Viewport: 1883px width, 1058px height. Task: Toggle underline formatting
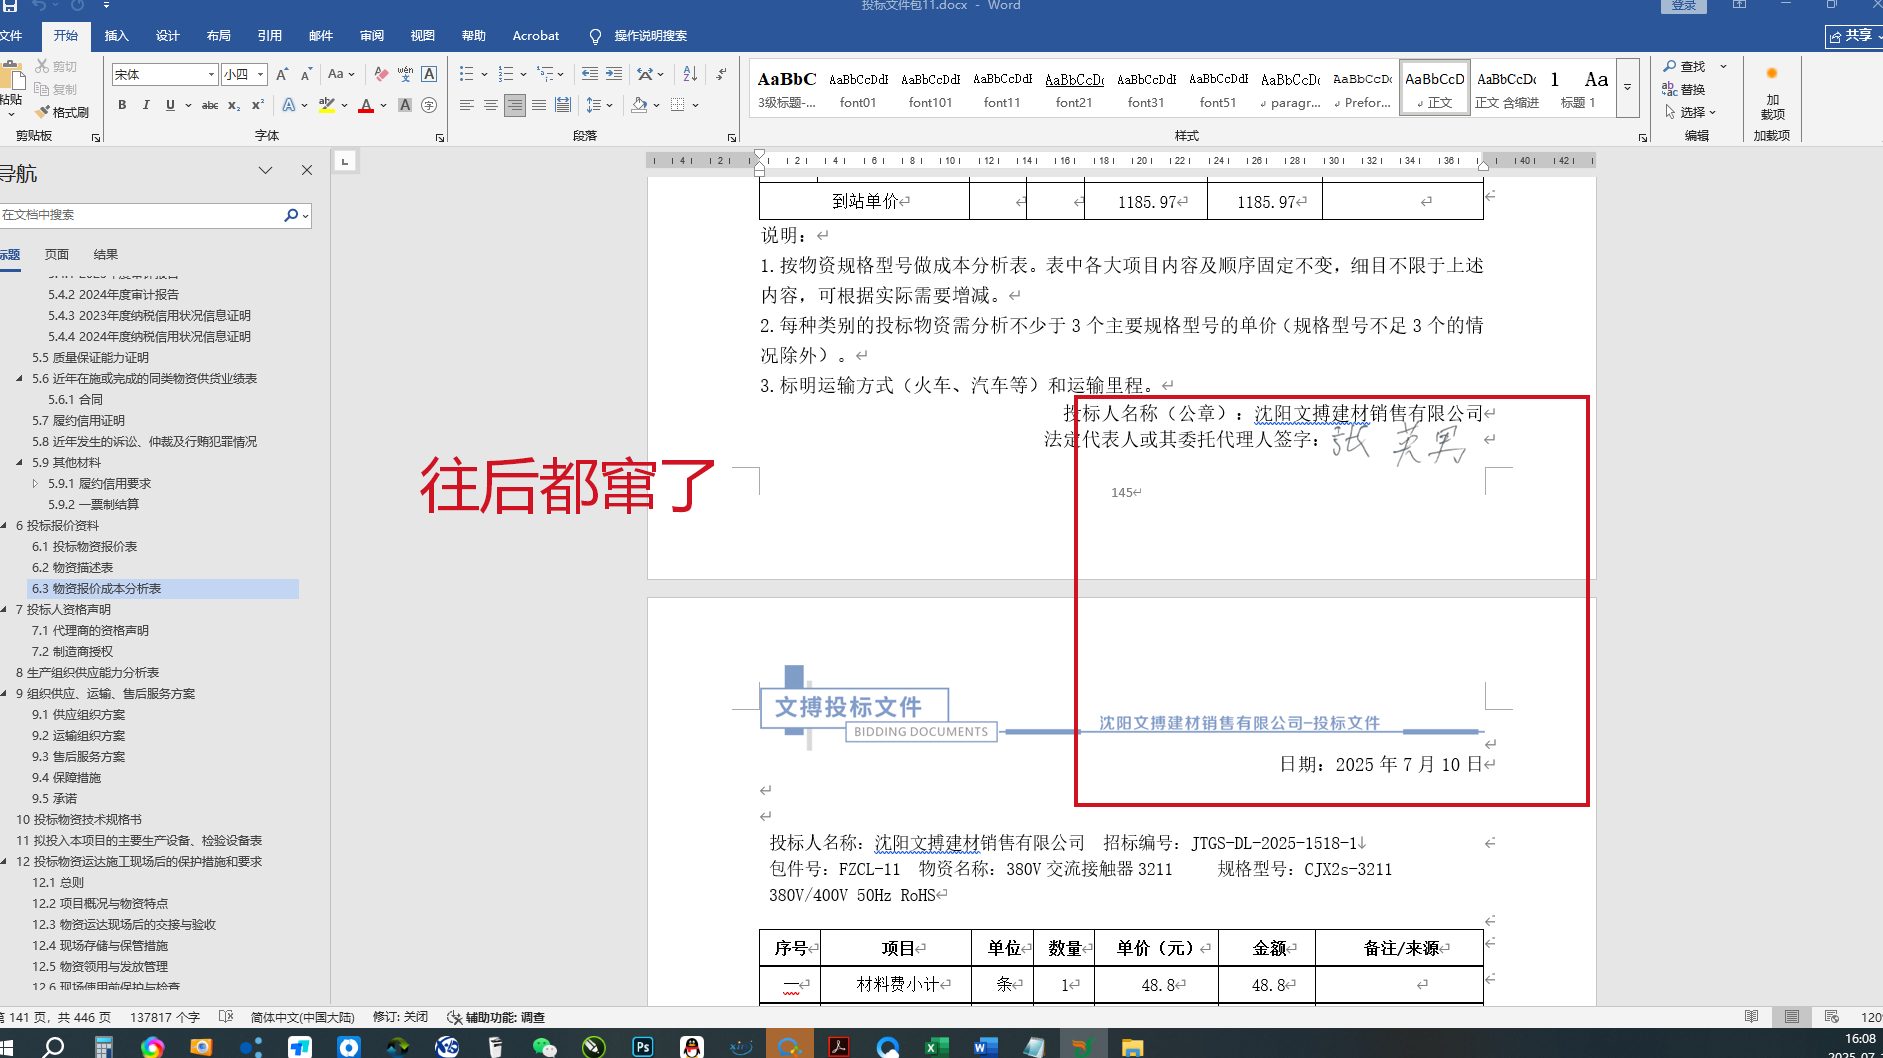point(170,105)
